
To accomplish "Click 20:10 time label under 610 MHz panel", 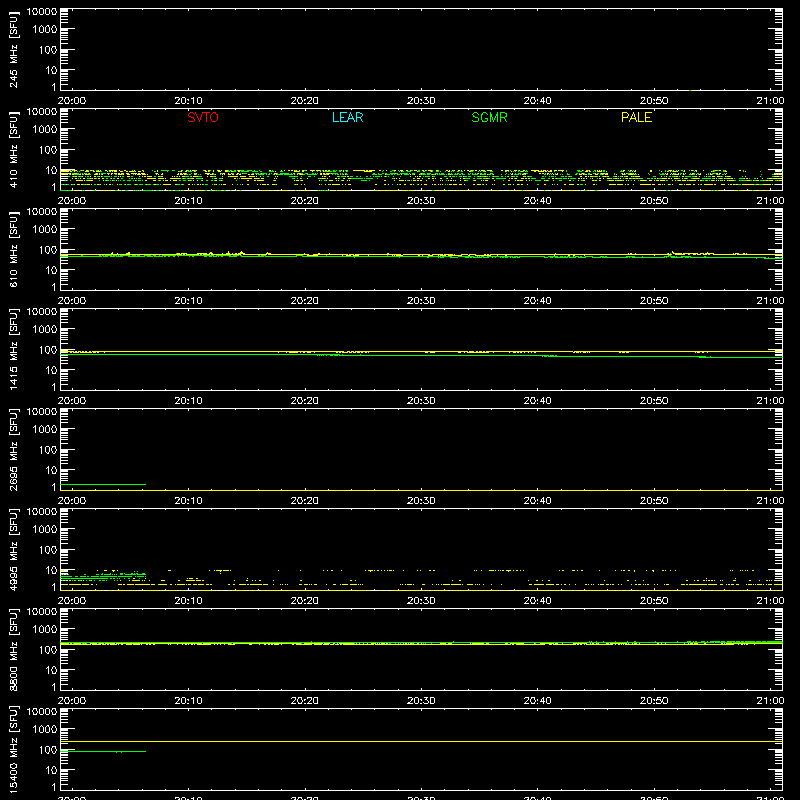I will pos(188,301).
